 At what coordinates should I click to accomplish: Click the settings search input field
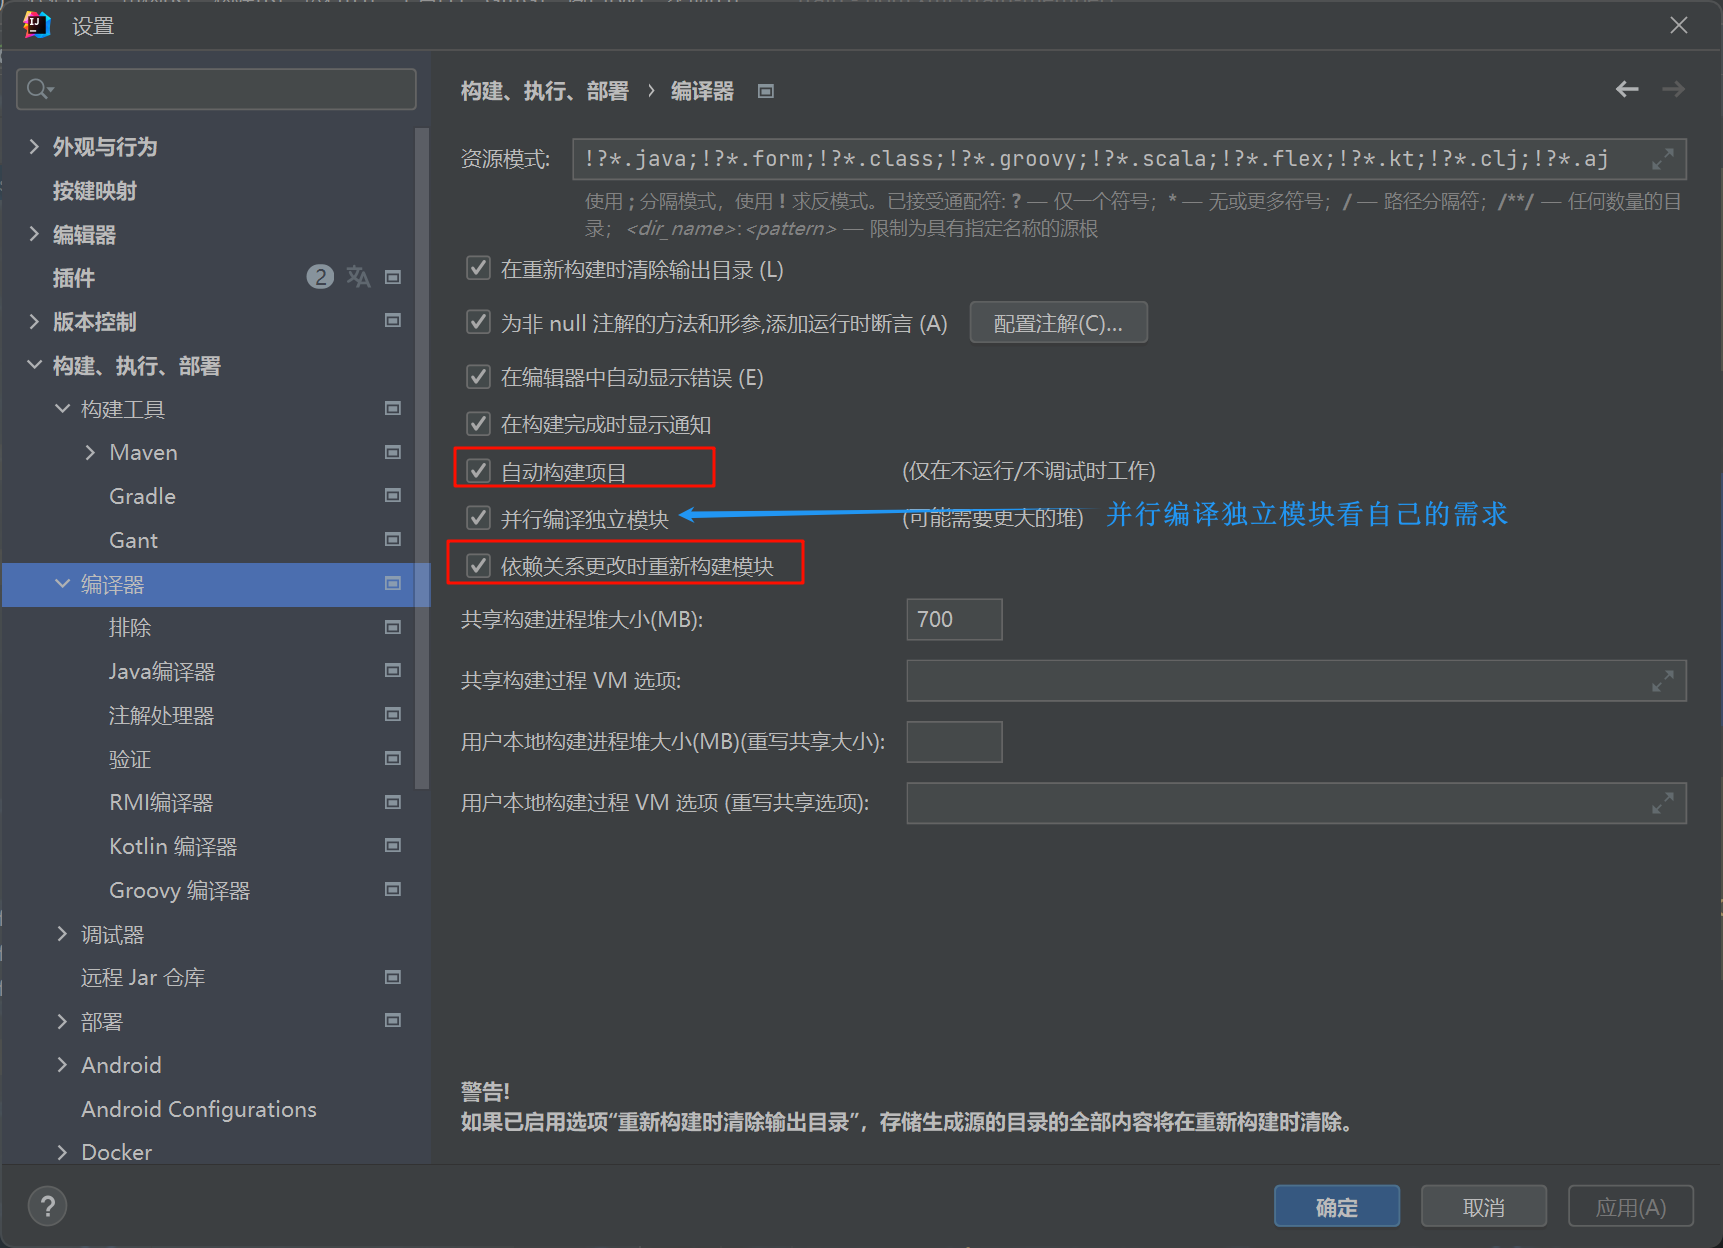(217, 89)
